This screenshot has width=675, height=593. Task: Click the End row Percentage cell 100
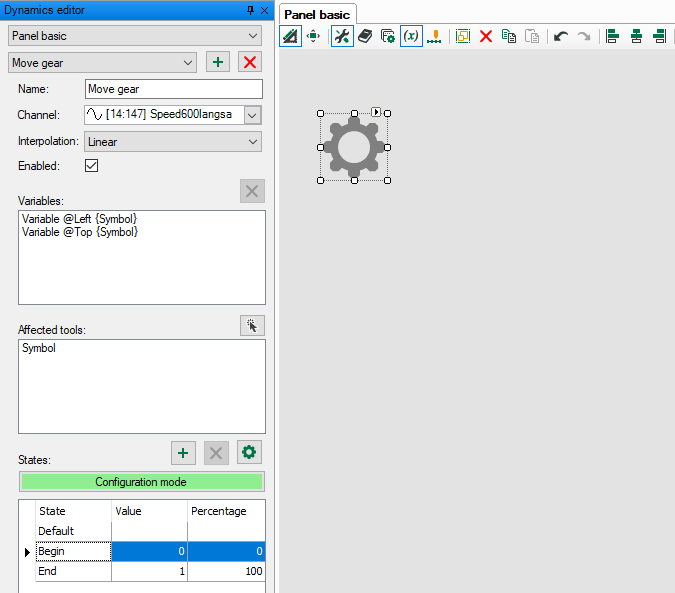[226, 571]
